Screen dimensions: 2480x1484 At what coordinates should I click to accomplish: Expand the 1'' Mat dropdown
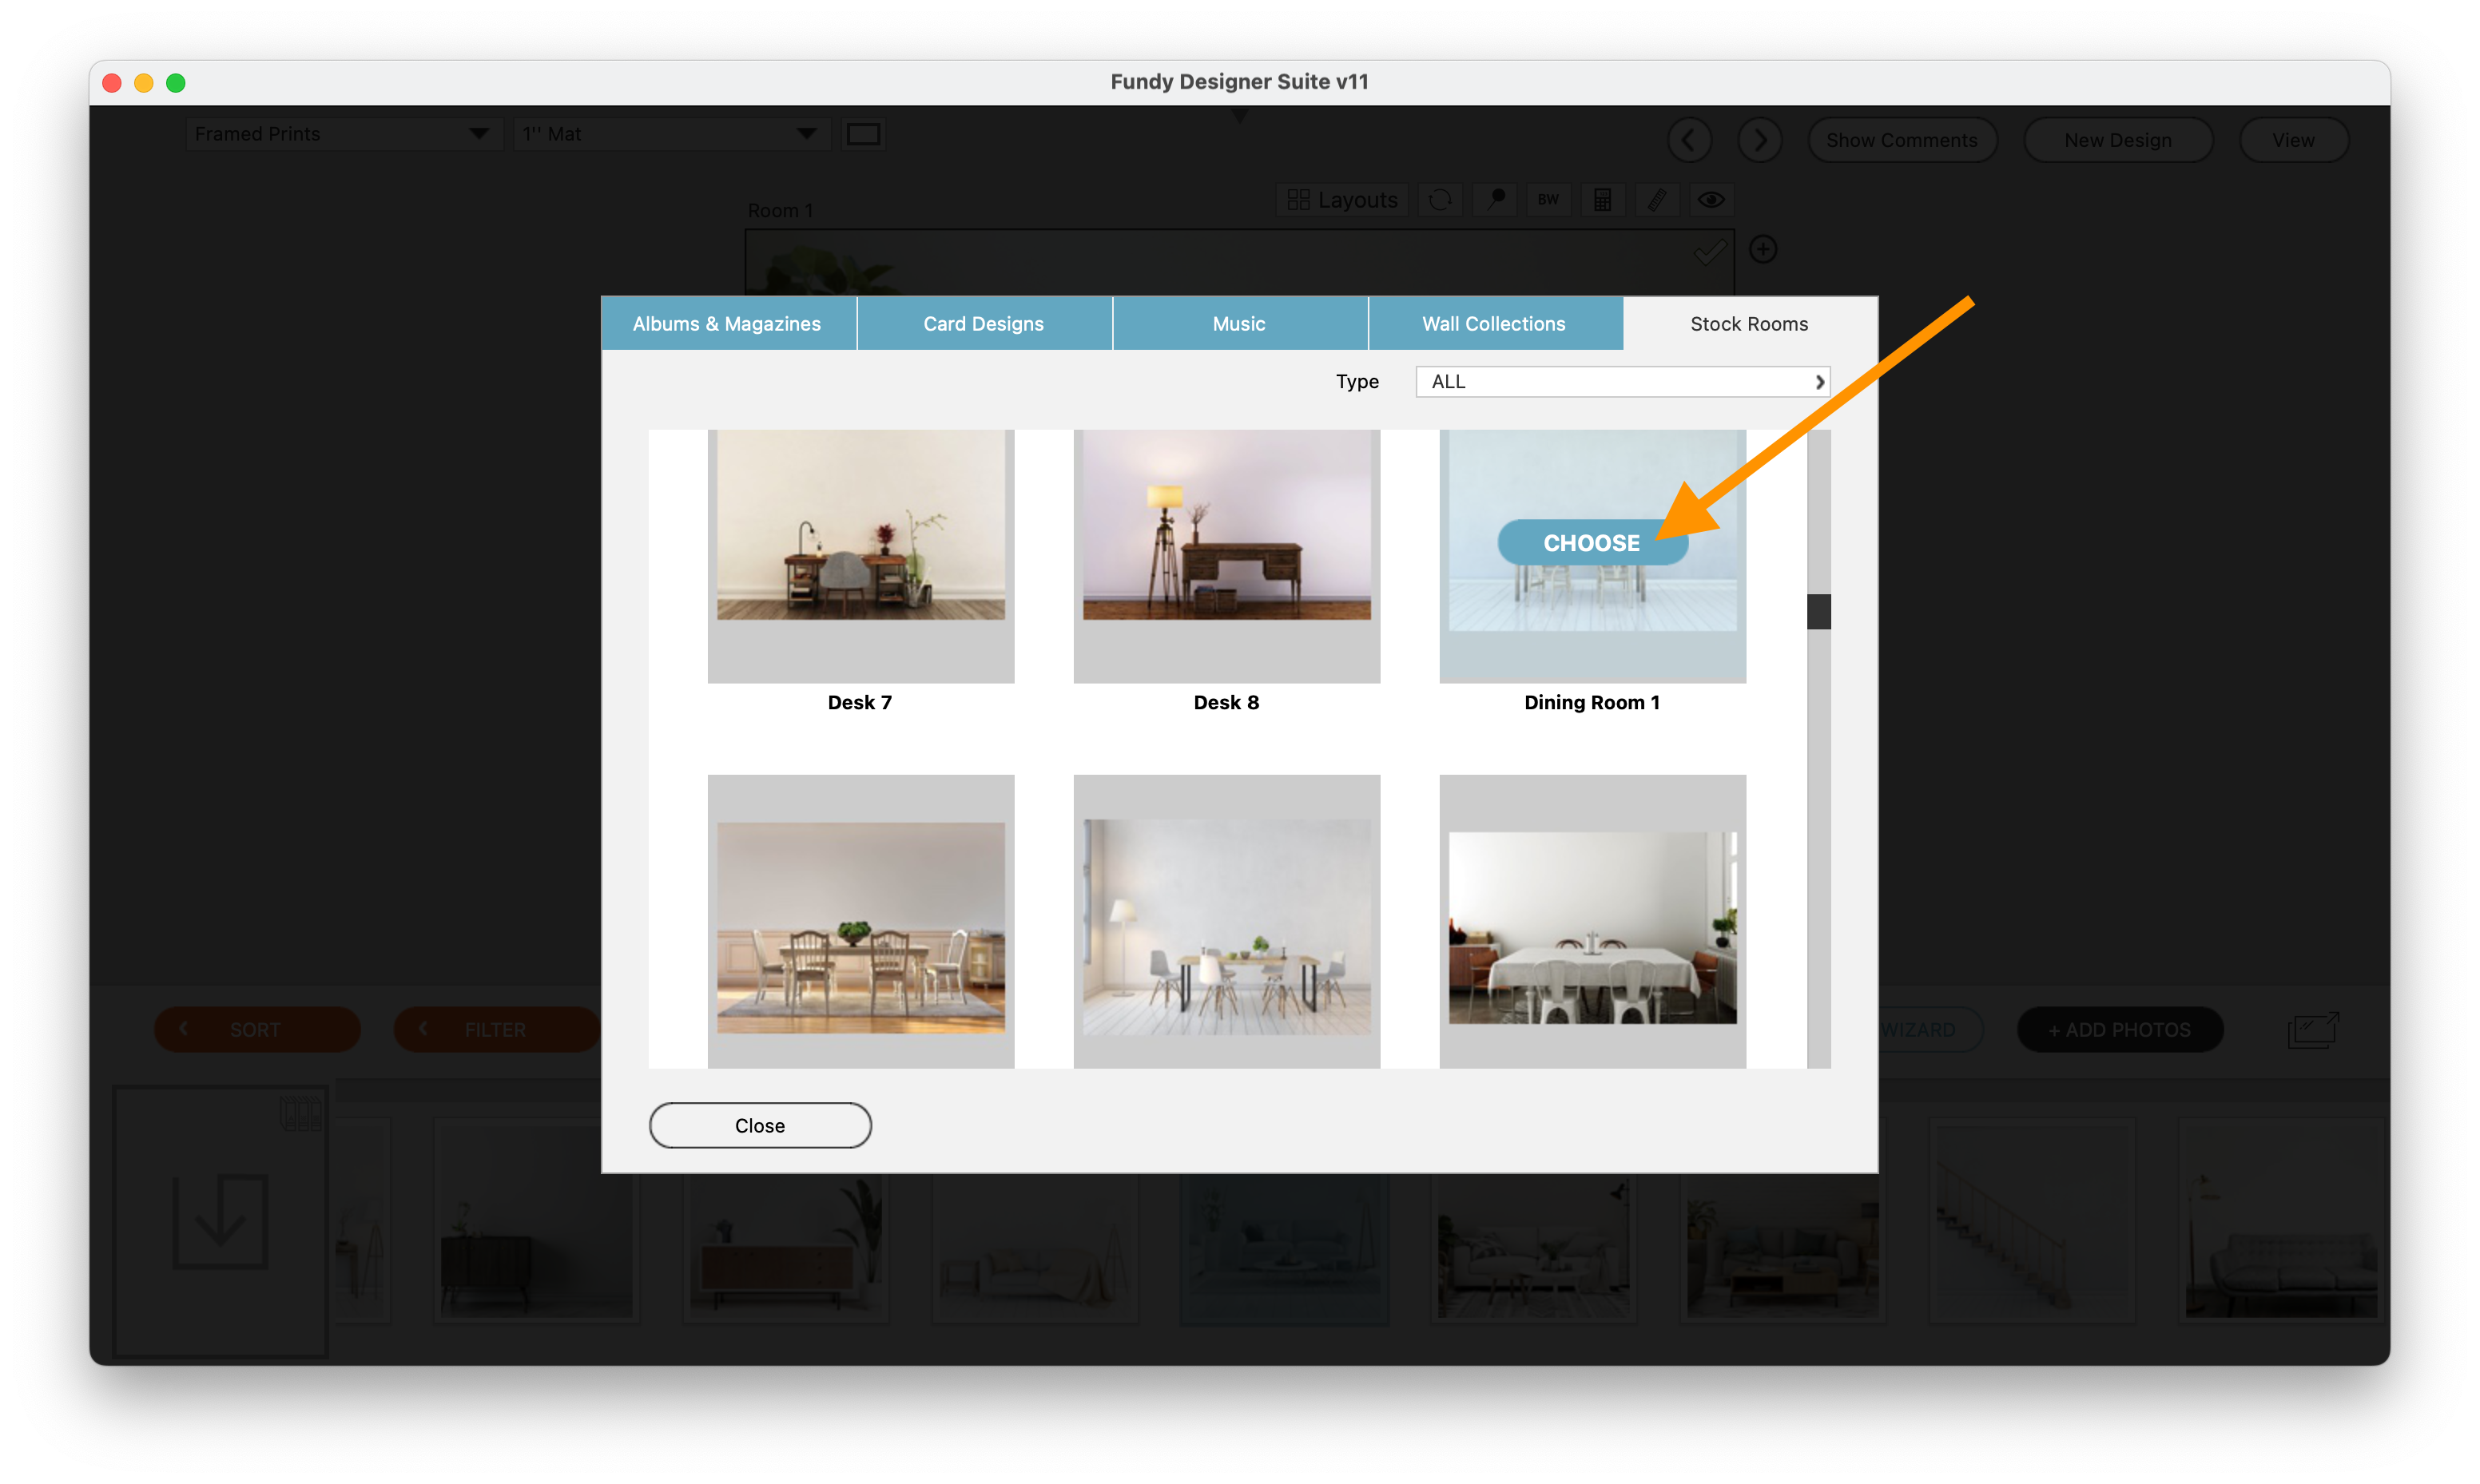click(x=671, y=134)
